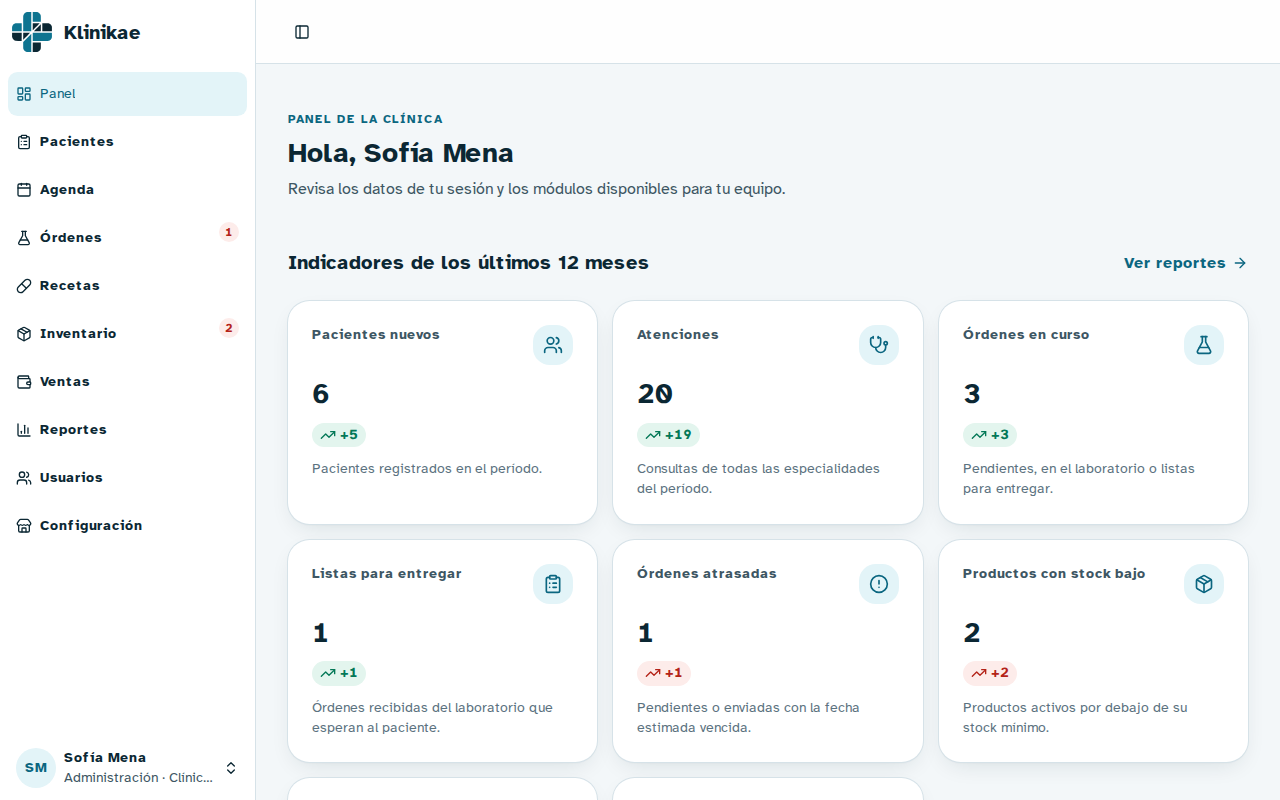The height and width of the screenshot is (800, 1280).
Task: Click the alert icon on Órdenes atrasadas card
Action: tap(879, 584)
